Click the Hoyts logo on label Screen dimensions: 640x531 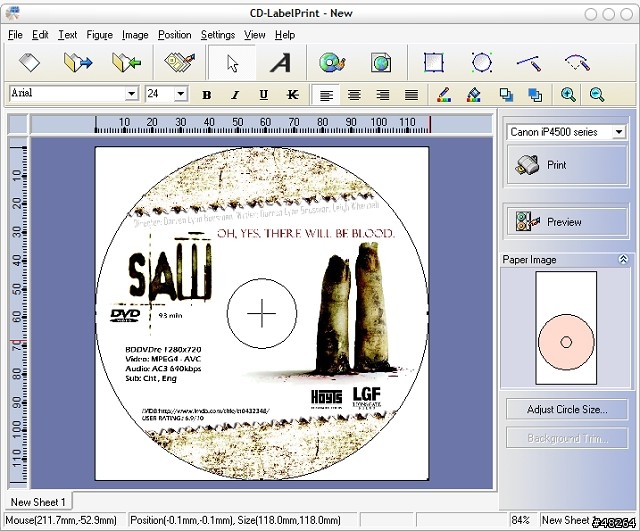(327, 399)
